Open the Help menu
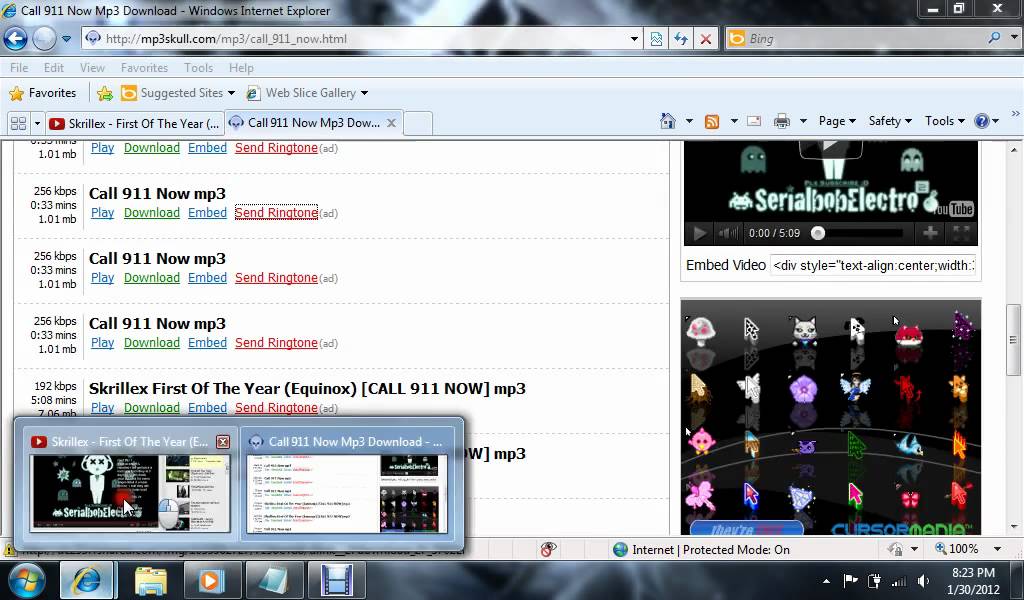This screenshot has height=600, width=1024. coord(241,67)
